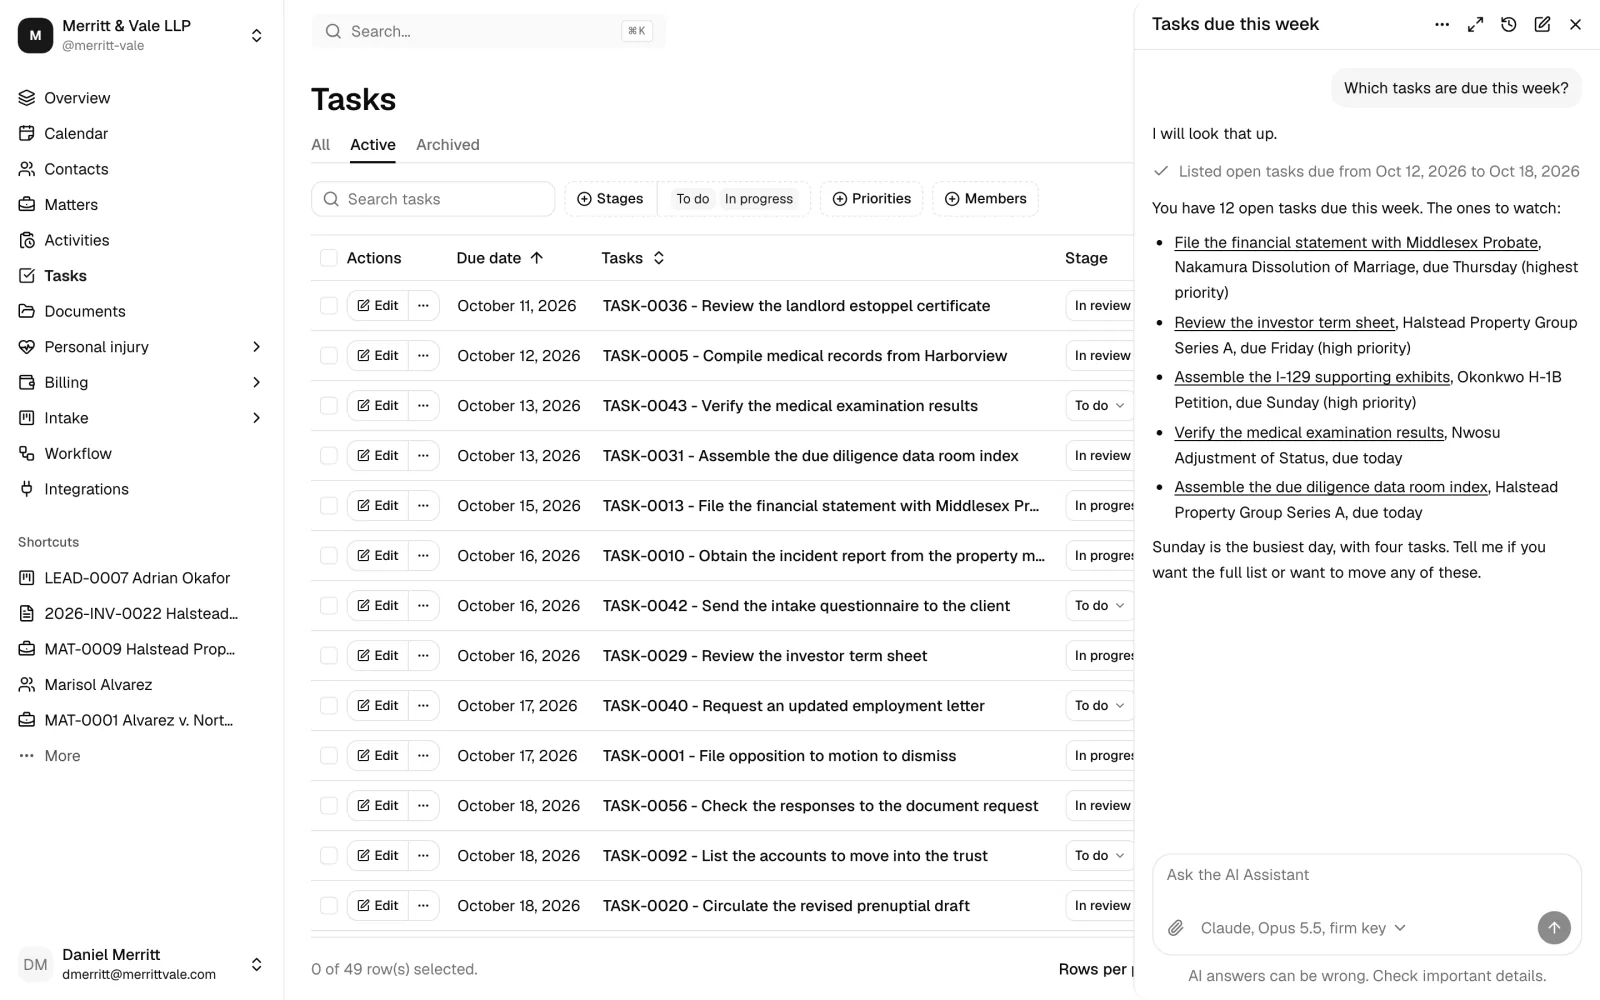Sort by the Due date column header
Viewport: 1600px width, 1000px height.
click(x=500, y=258)
